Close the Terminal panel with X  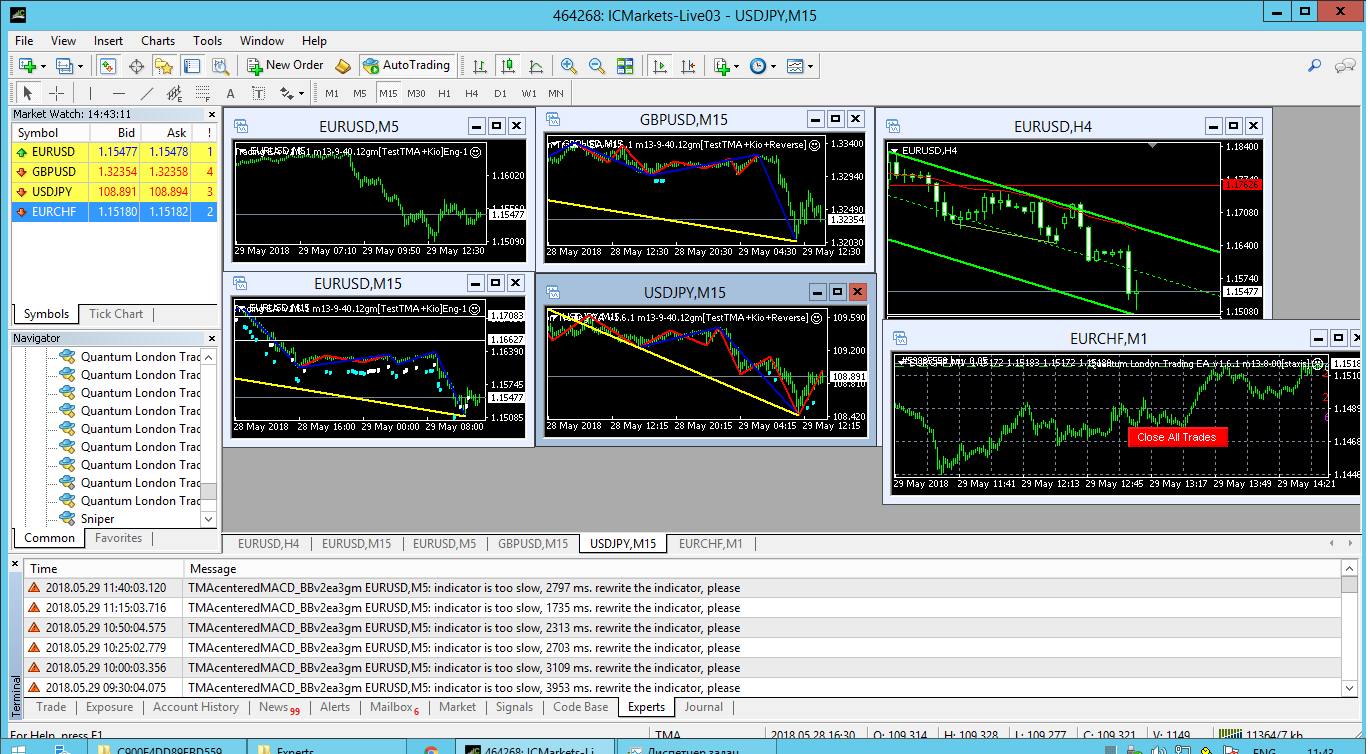pyautogui.click(x=15, y=565)
